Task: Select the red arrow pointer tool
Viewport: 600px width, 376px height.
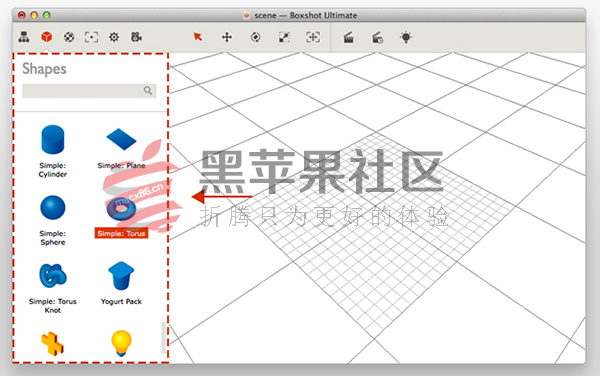Action: click(x=198, y=37)
